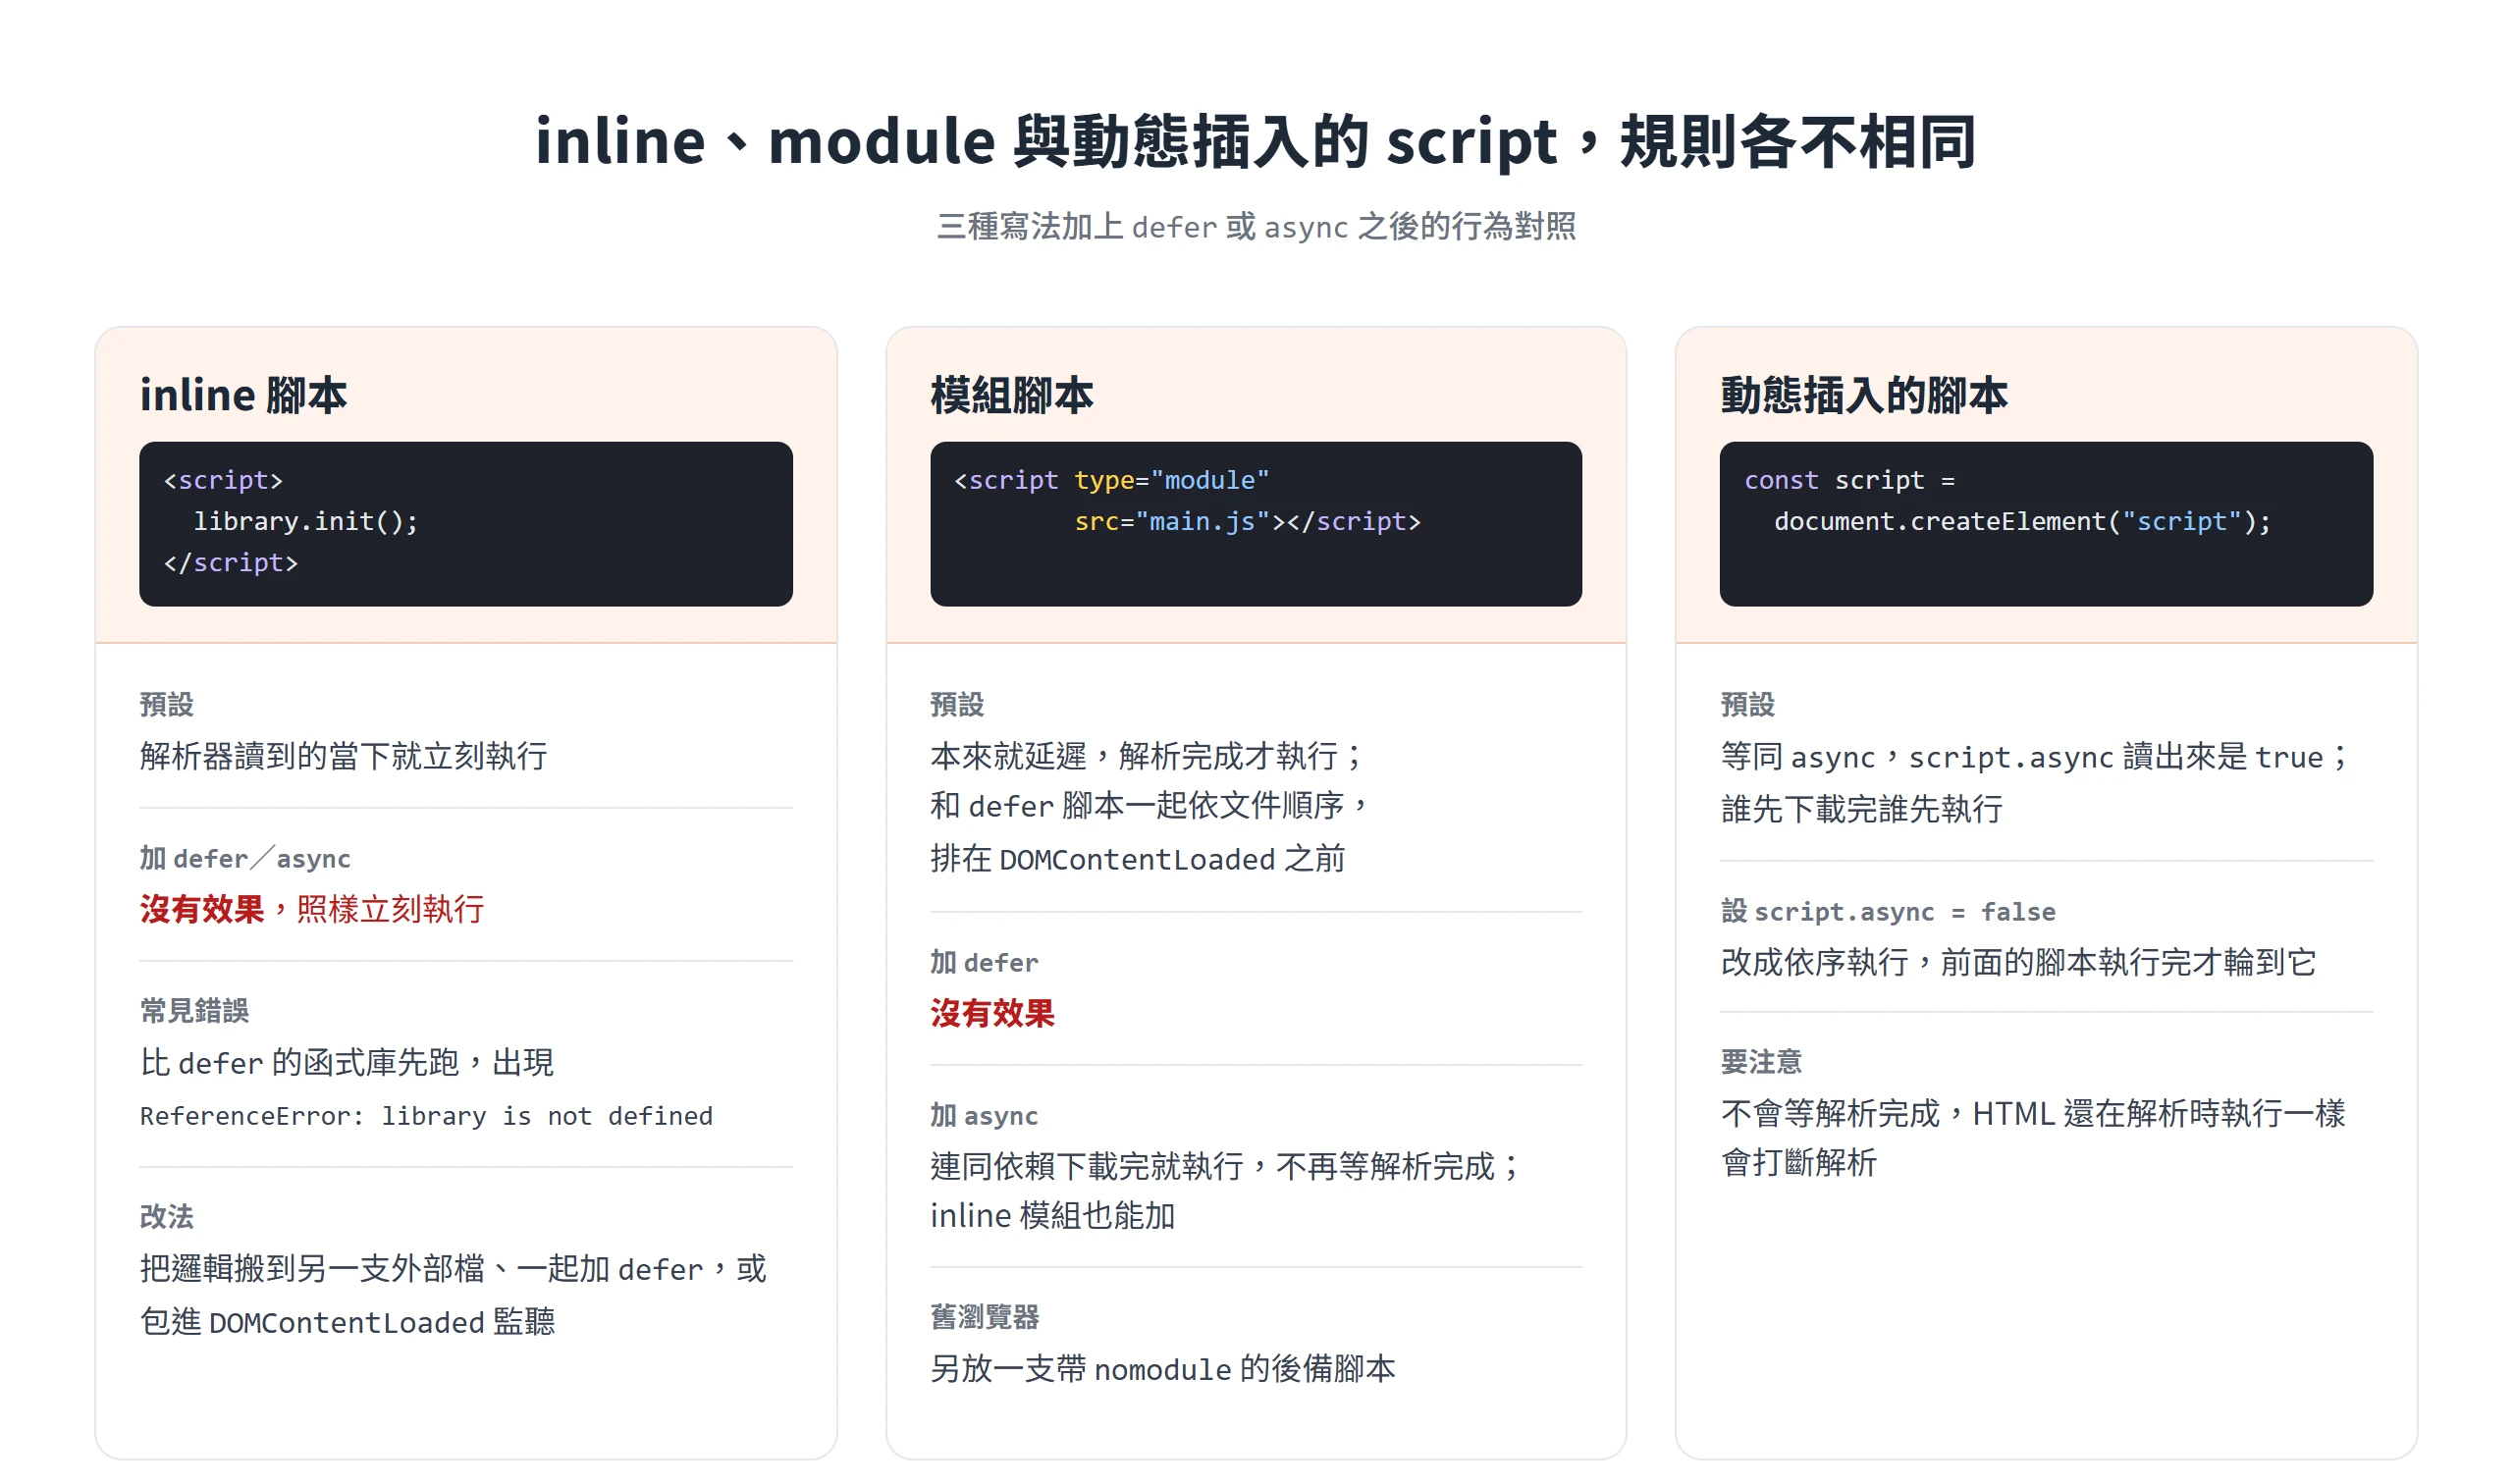
Task: Click the heading 模組腳本
Action: [x=1012, y=395]
